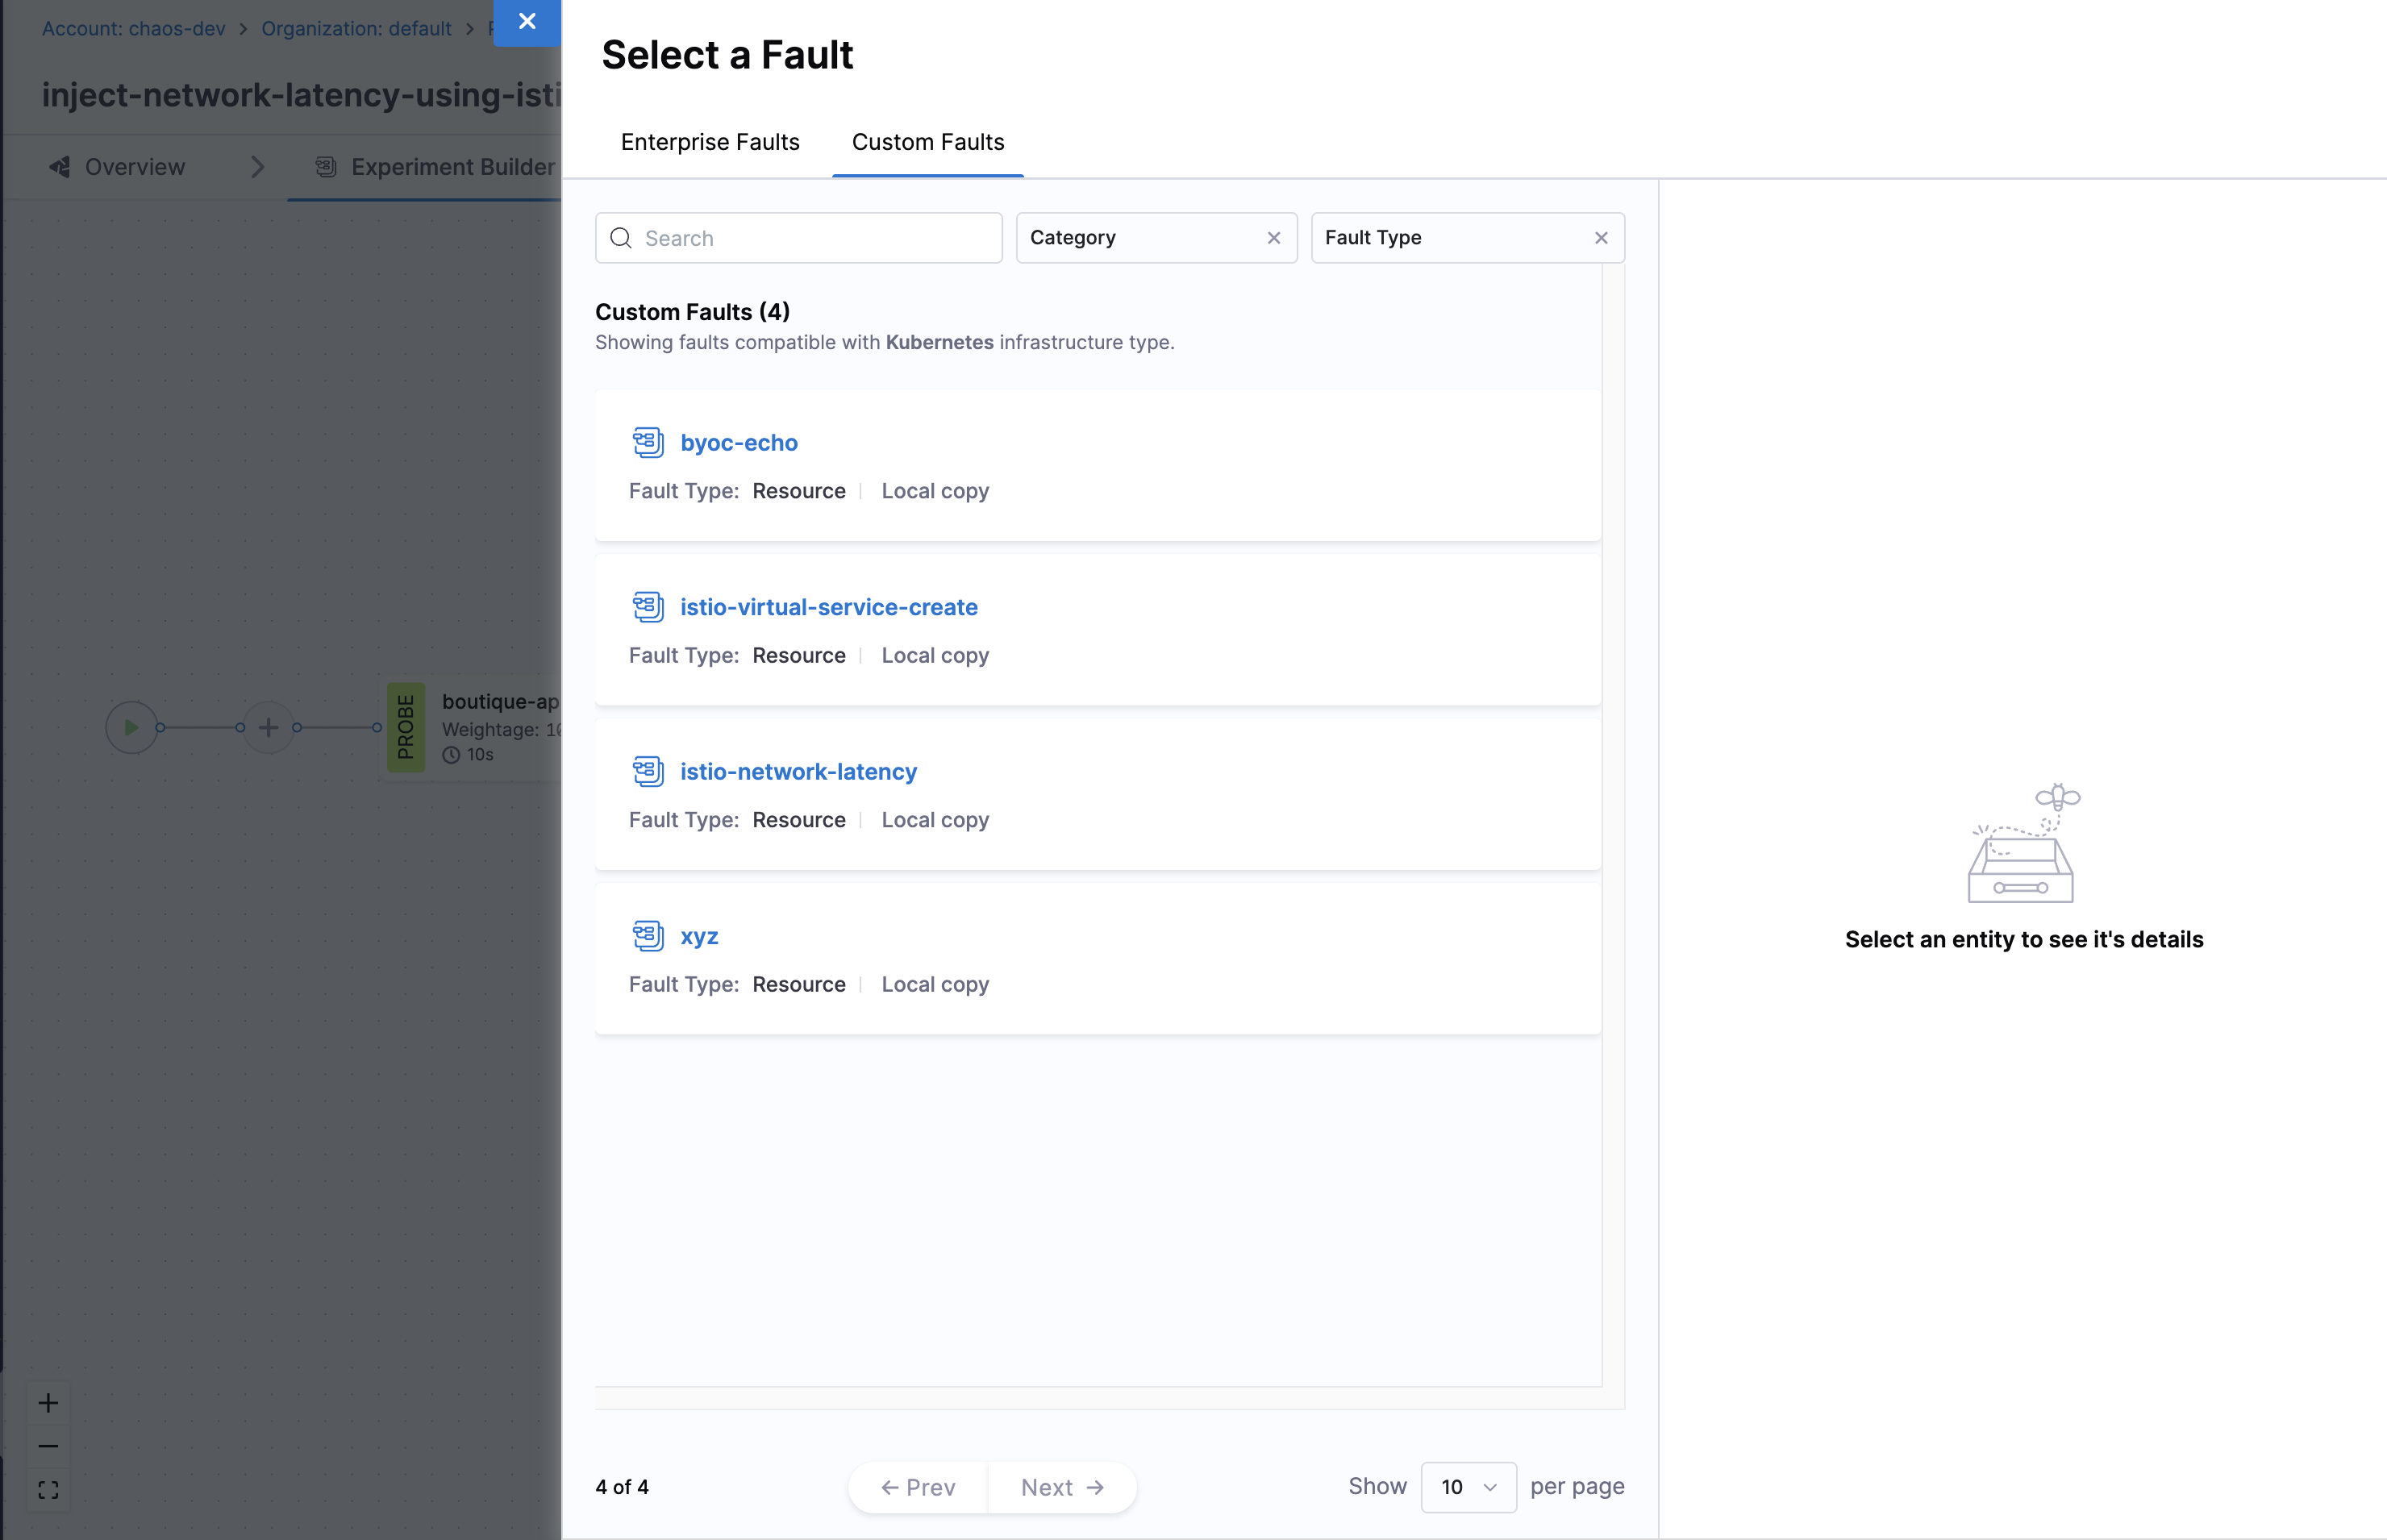Go to Next page of faults
This screenshot has height=1540, width=2387.
point(1061,1487)
